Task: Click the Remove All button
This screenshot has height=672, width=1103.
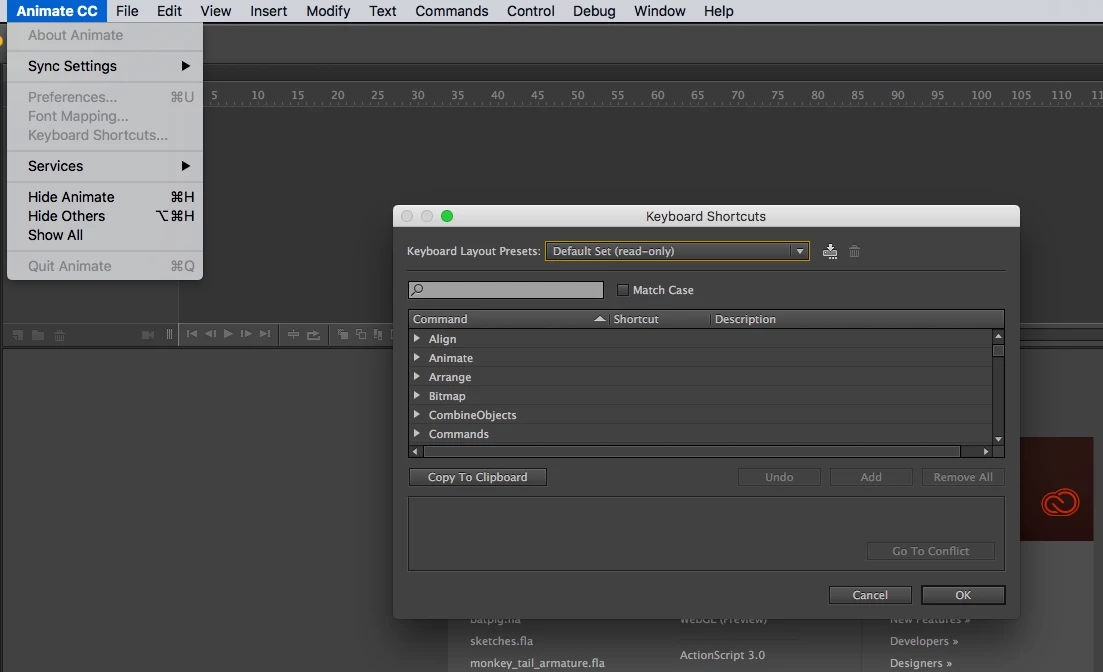Action: [x=963, y=477]
